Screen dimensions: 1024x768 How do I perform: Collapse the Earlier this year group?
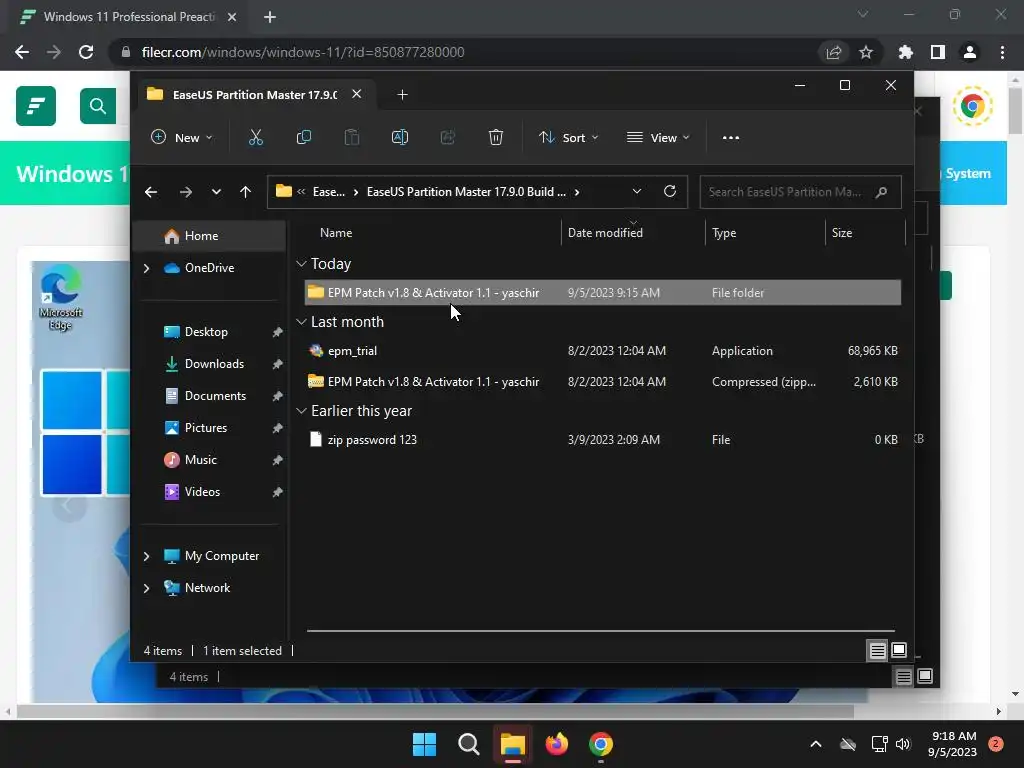[301, 411]
